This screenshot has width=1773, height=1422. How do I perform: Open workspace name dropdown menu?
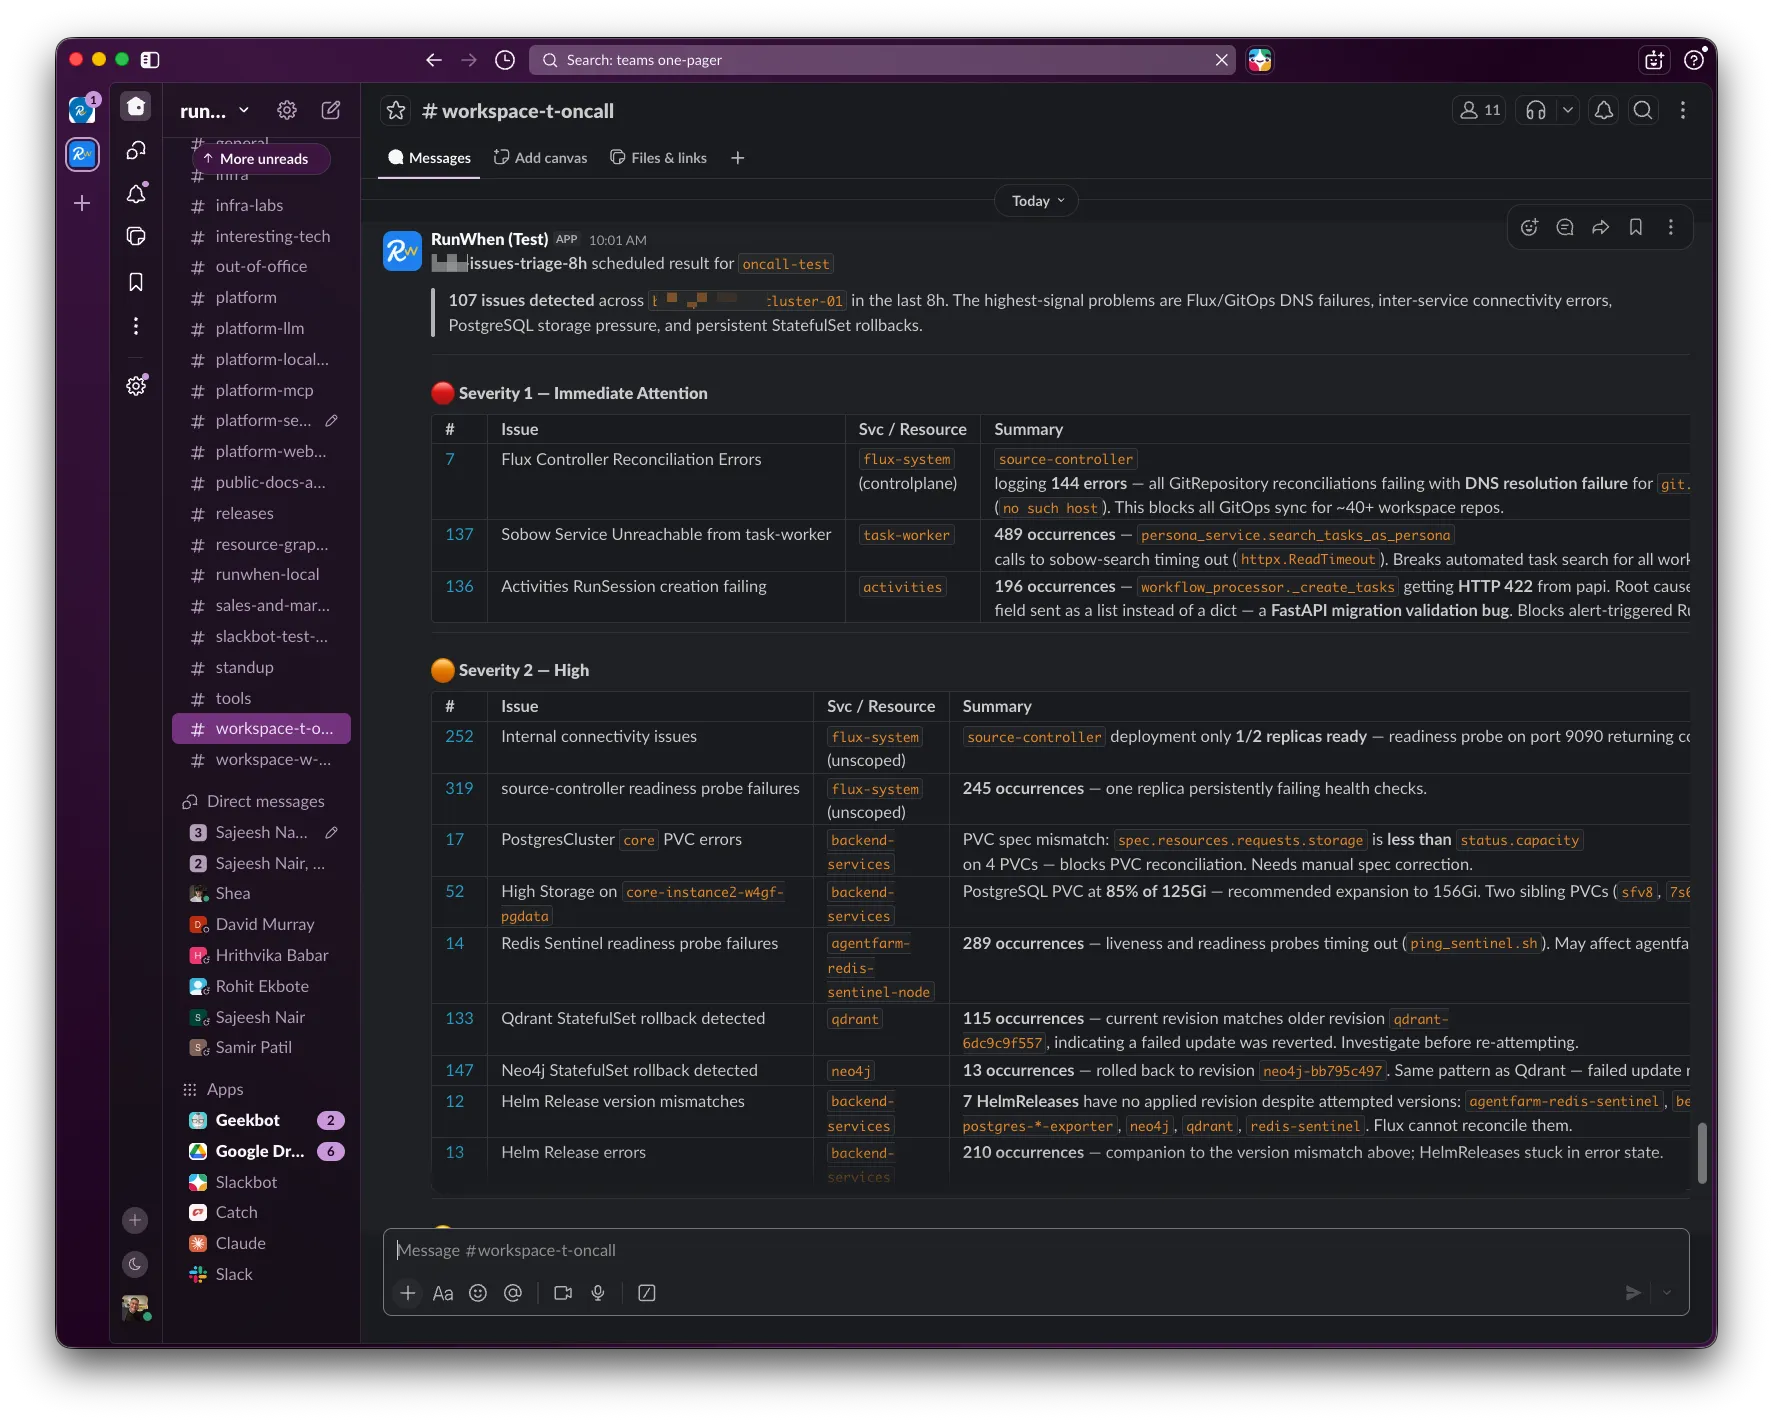coord(214,111)
